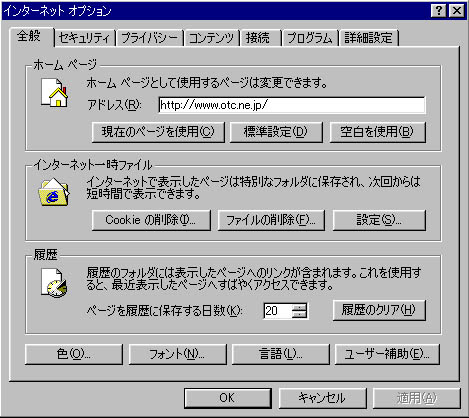
Task: Click 現在のページを使用 button
Action: [158, 132]
